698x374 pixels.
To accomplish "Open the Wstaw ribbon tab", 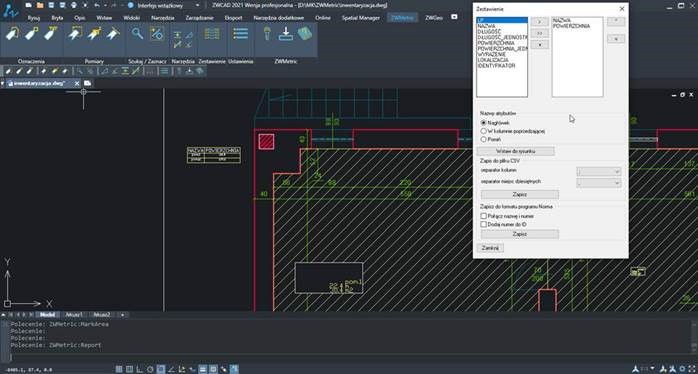I will (104, 18).
